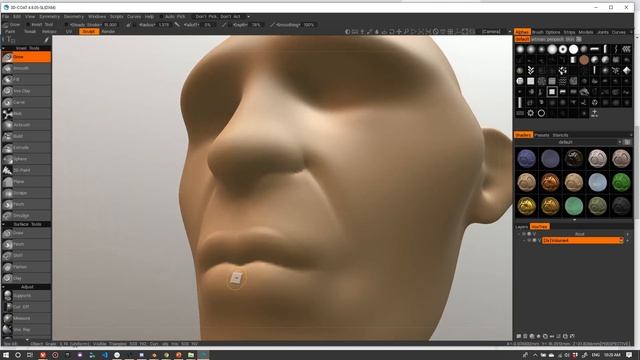The height and width of the screenshot is (360, 640).
Task: Switch to the Layers tab
Action: (x=522, y=227)
